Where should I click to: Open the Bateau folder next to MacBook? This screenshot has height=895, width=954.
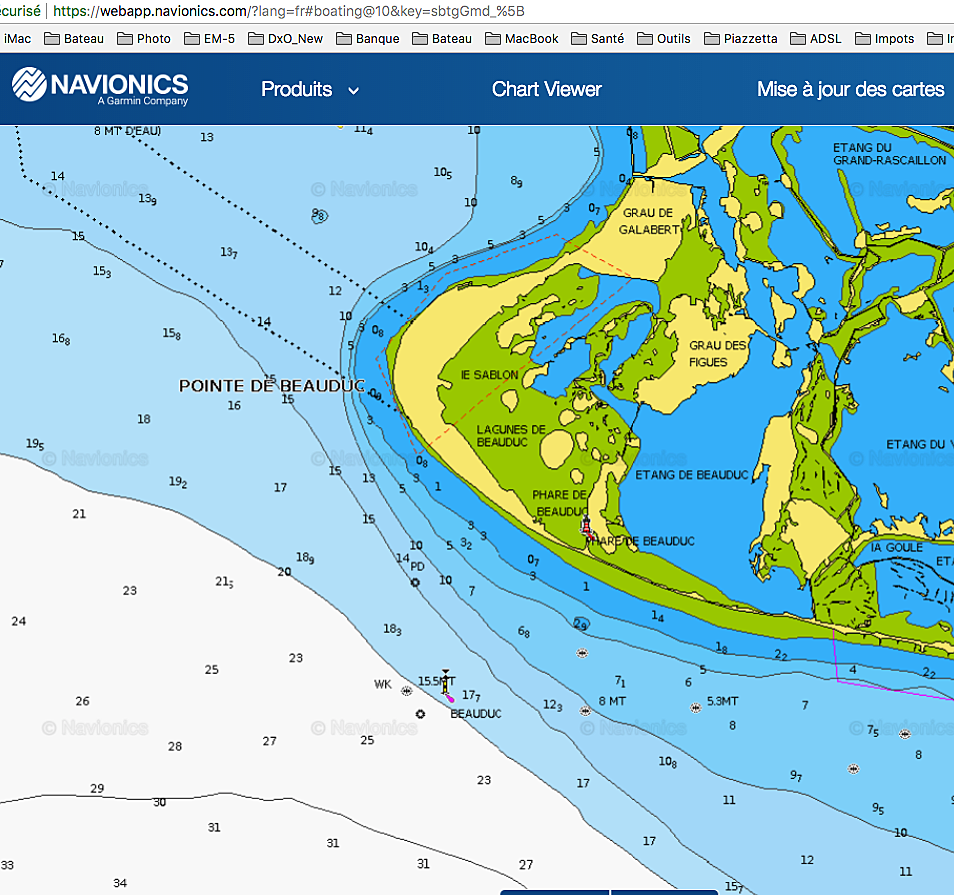(442, 38)
